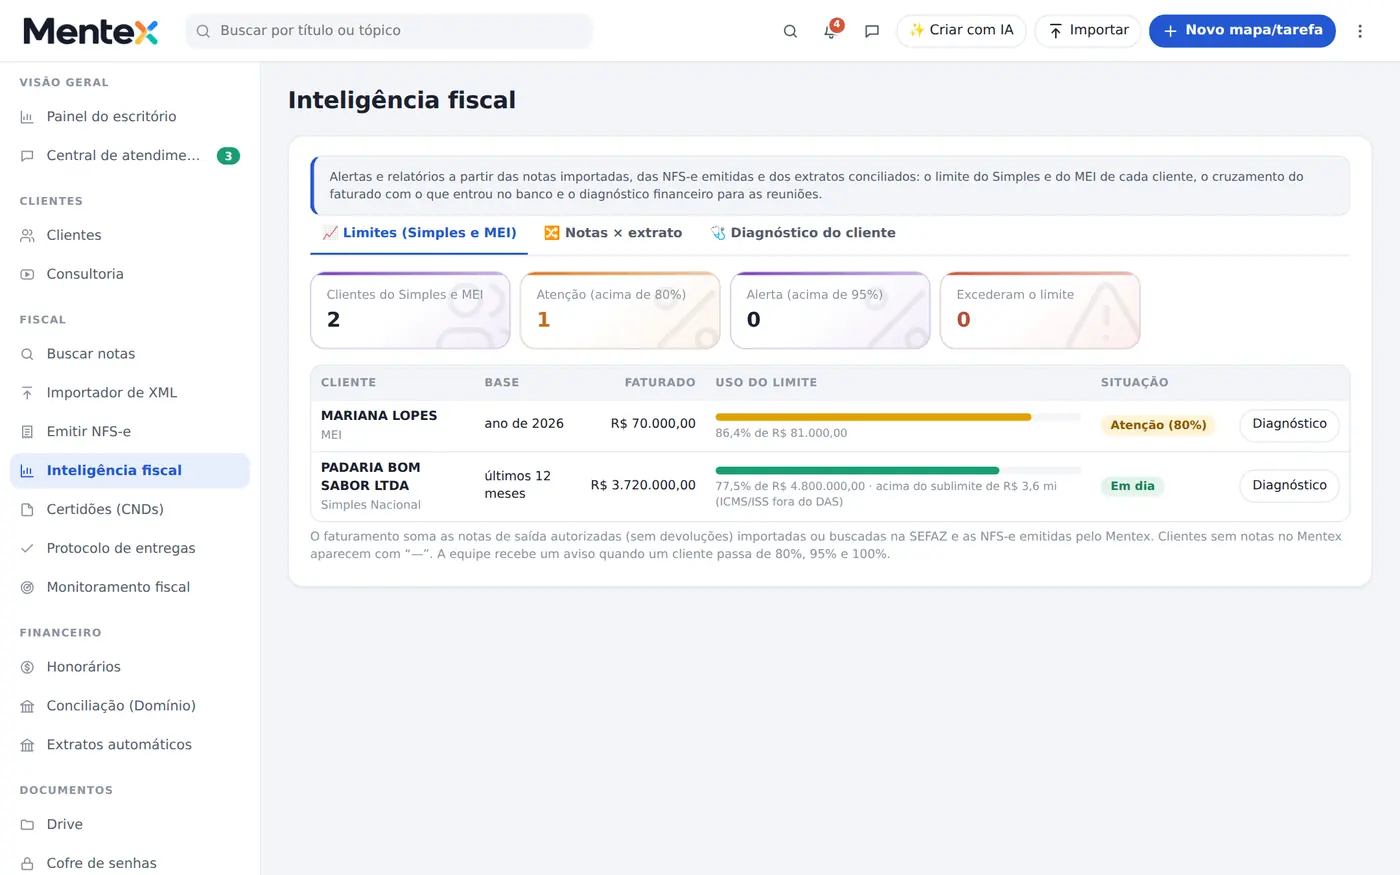Open Diagnóstico for PADARIA BOM SABOR LTDA

point(1289,486)
